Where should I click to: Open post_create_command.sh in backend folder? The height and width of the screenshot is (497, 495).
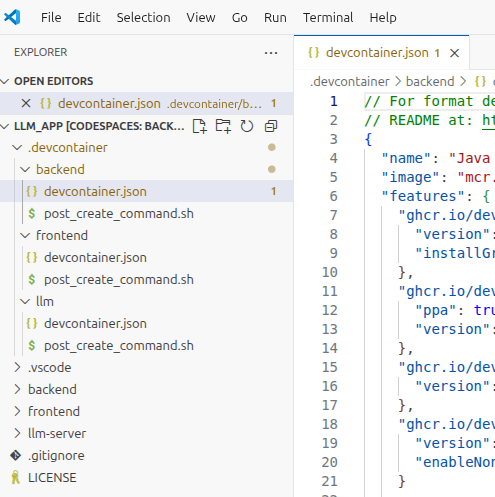tap(119, 213)
